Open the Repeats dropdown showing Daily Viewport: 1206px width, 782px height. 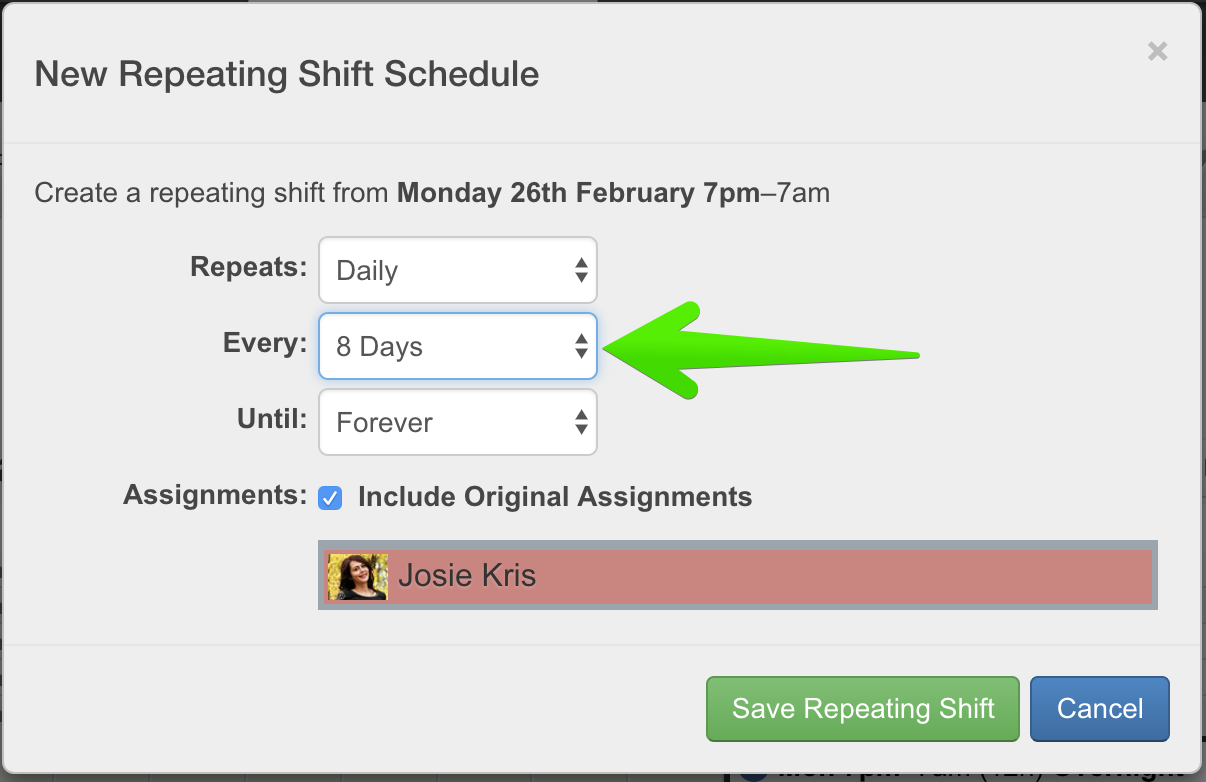[457, 270]
